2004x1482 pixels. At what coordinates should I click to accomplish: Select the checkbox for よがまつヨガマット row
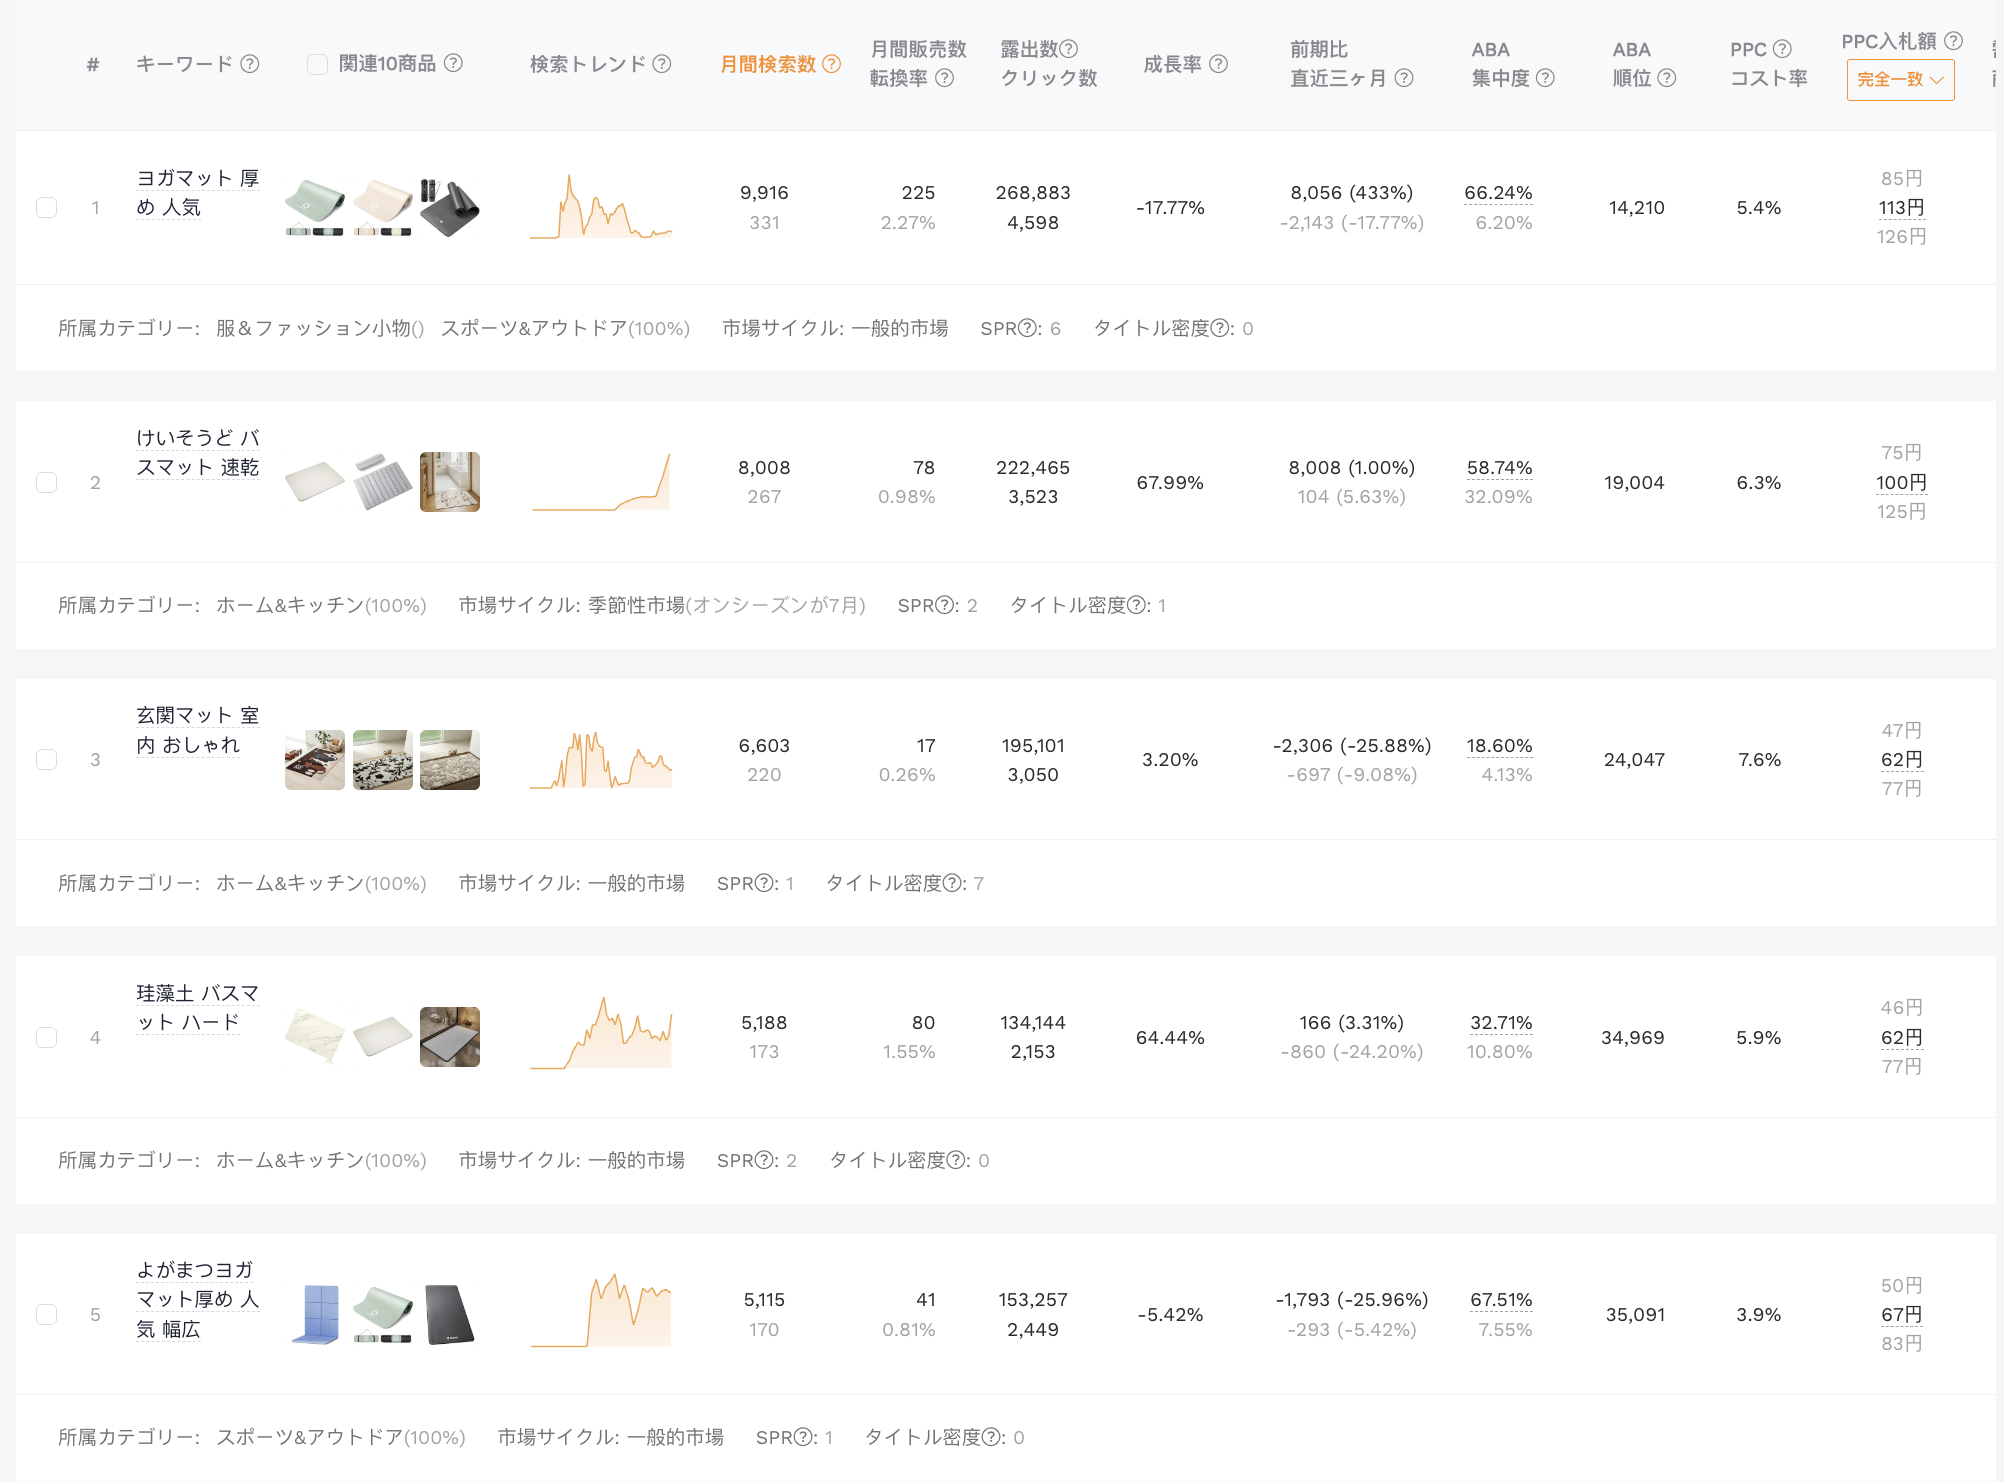(x=46, y=1314)
